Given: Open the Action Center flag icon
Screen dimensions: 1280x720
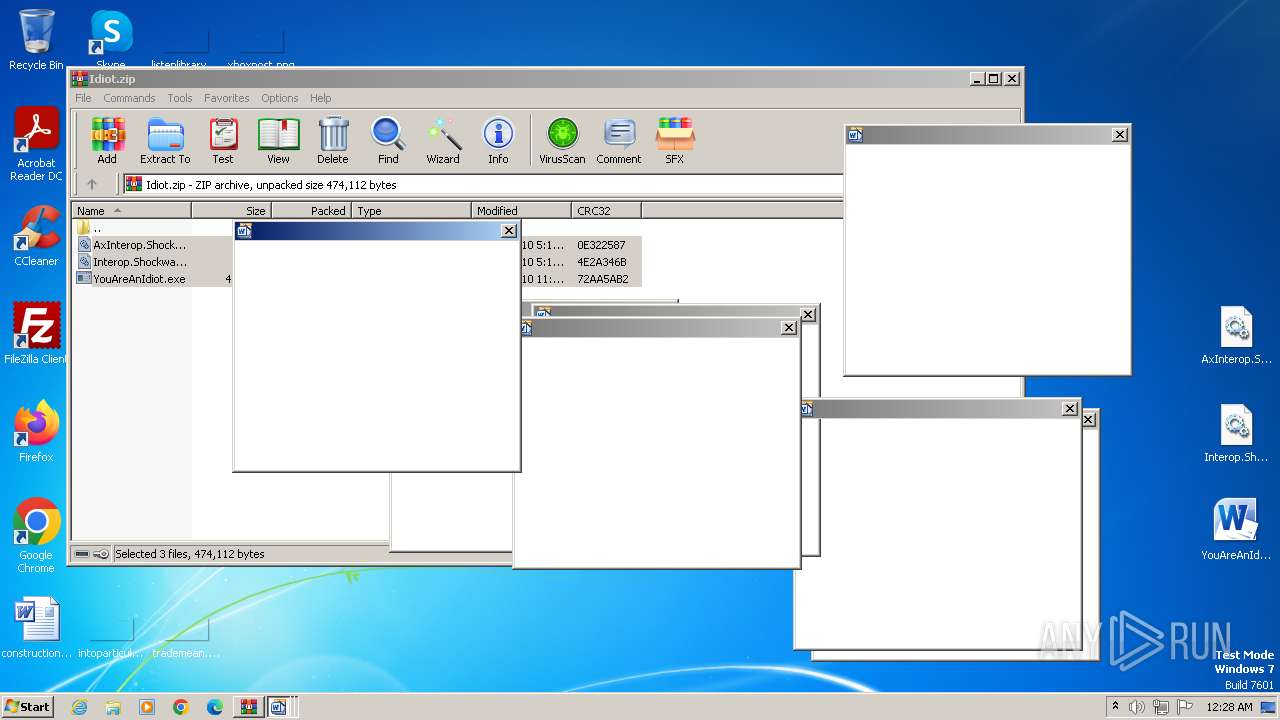Looking at the screenshot, I should point(1185,707).
